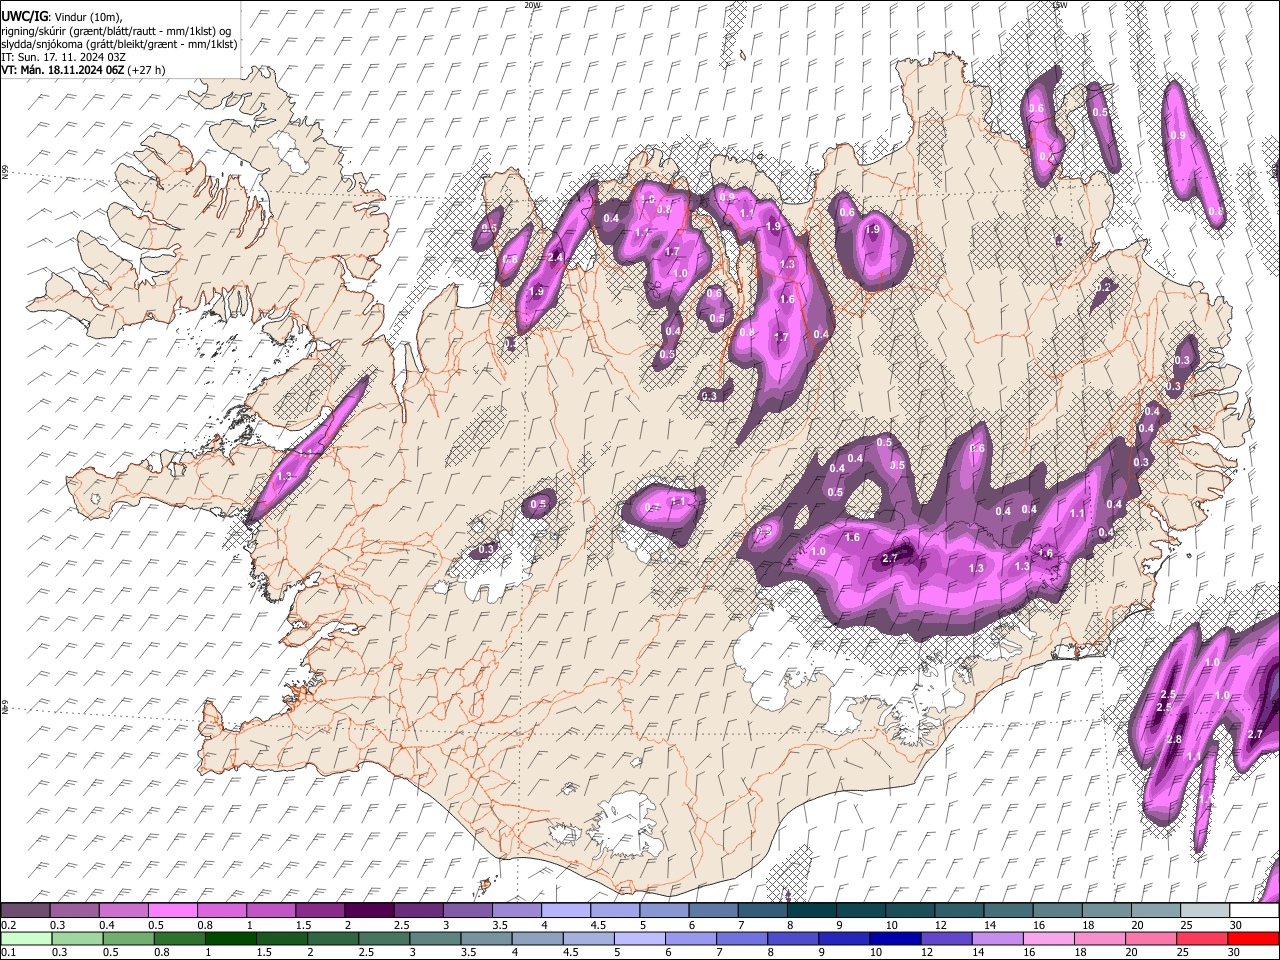Select the snow scale 8 dark teal swatch
This screenshot has height=960, width=1280.
[811, 911]
